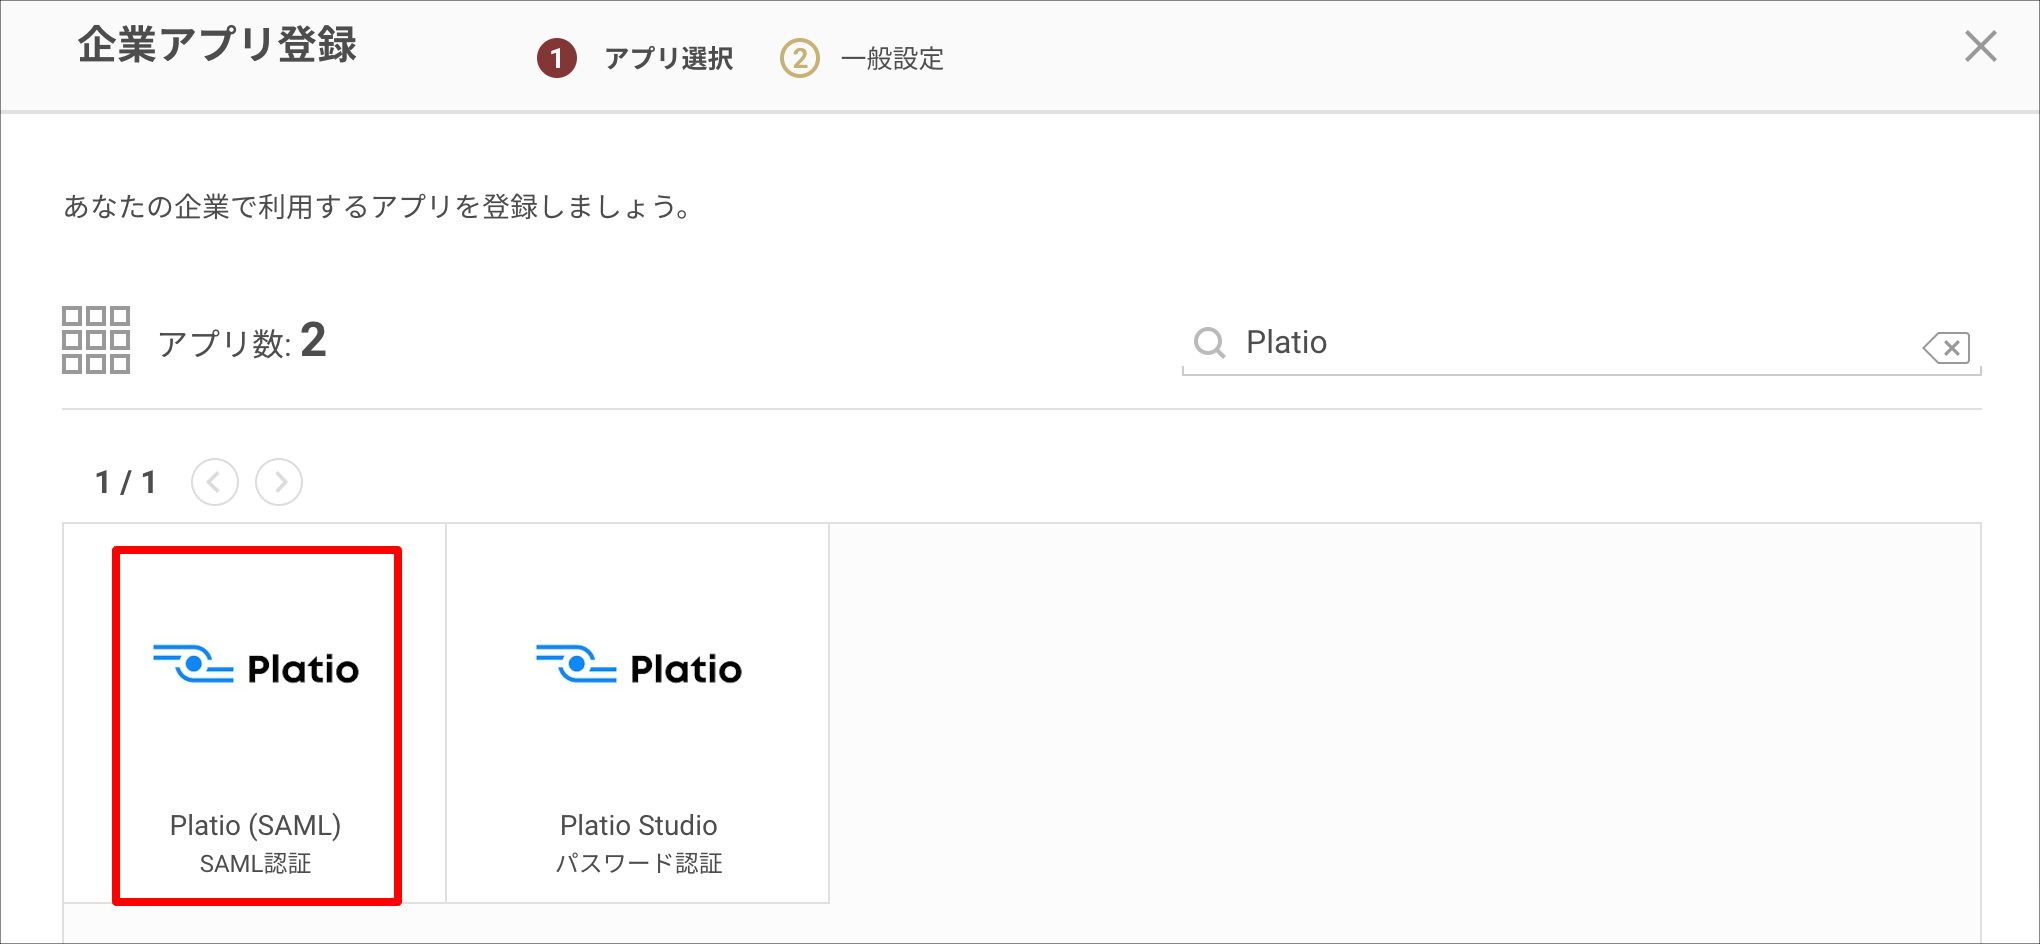Click the パスワード認証 label
Image resolution: width=2040 pixels, height=944 pixels.
(639, 864)
